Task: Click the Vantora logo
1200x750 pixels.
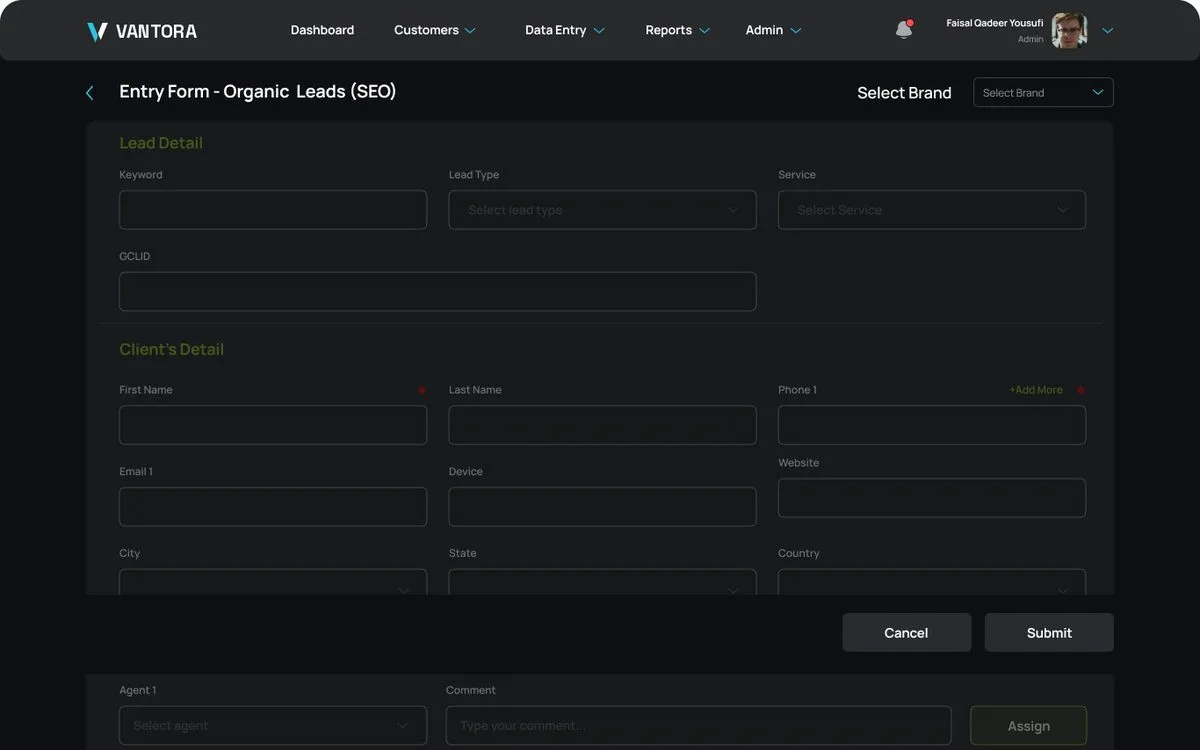Action: click(141, 31)
